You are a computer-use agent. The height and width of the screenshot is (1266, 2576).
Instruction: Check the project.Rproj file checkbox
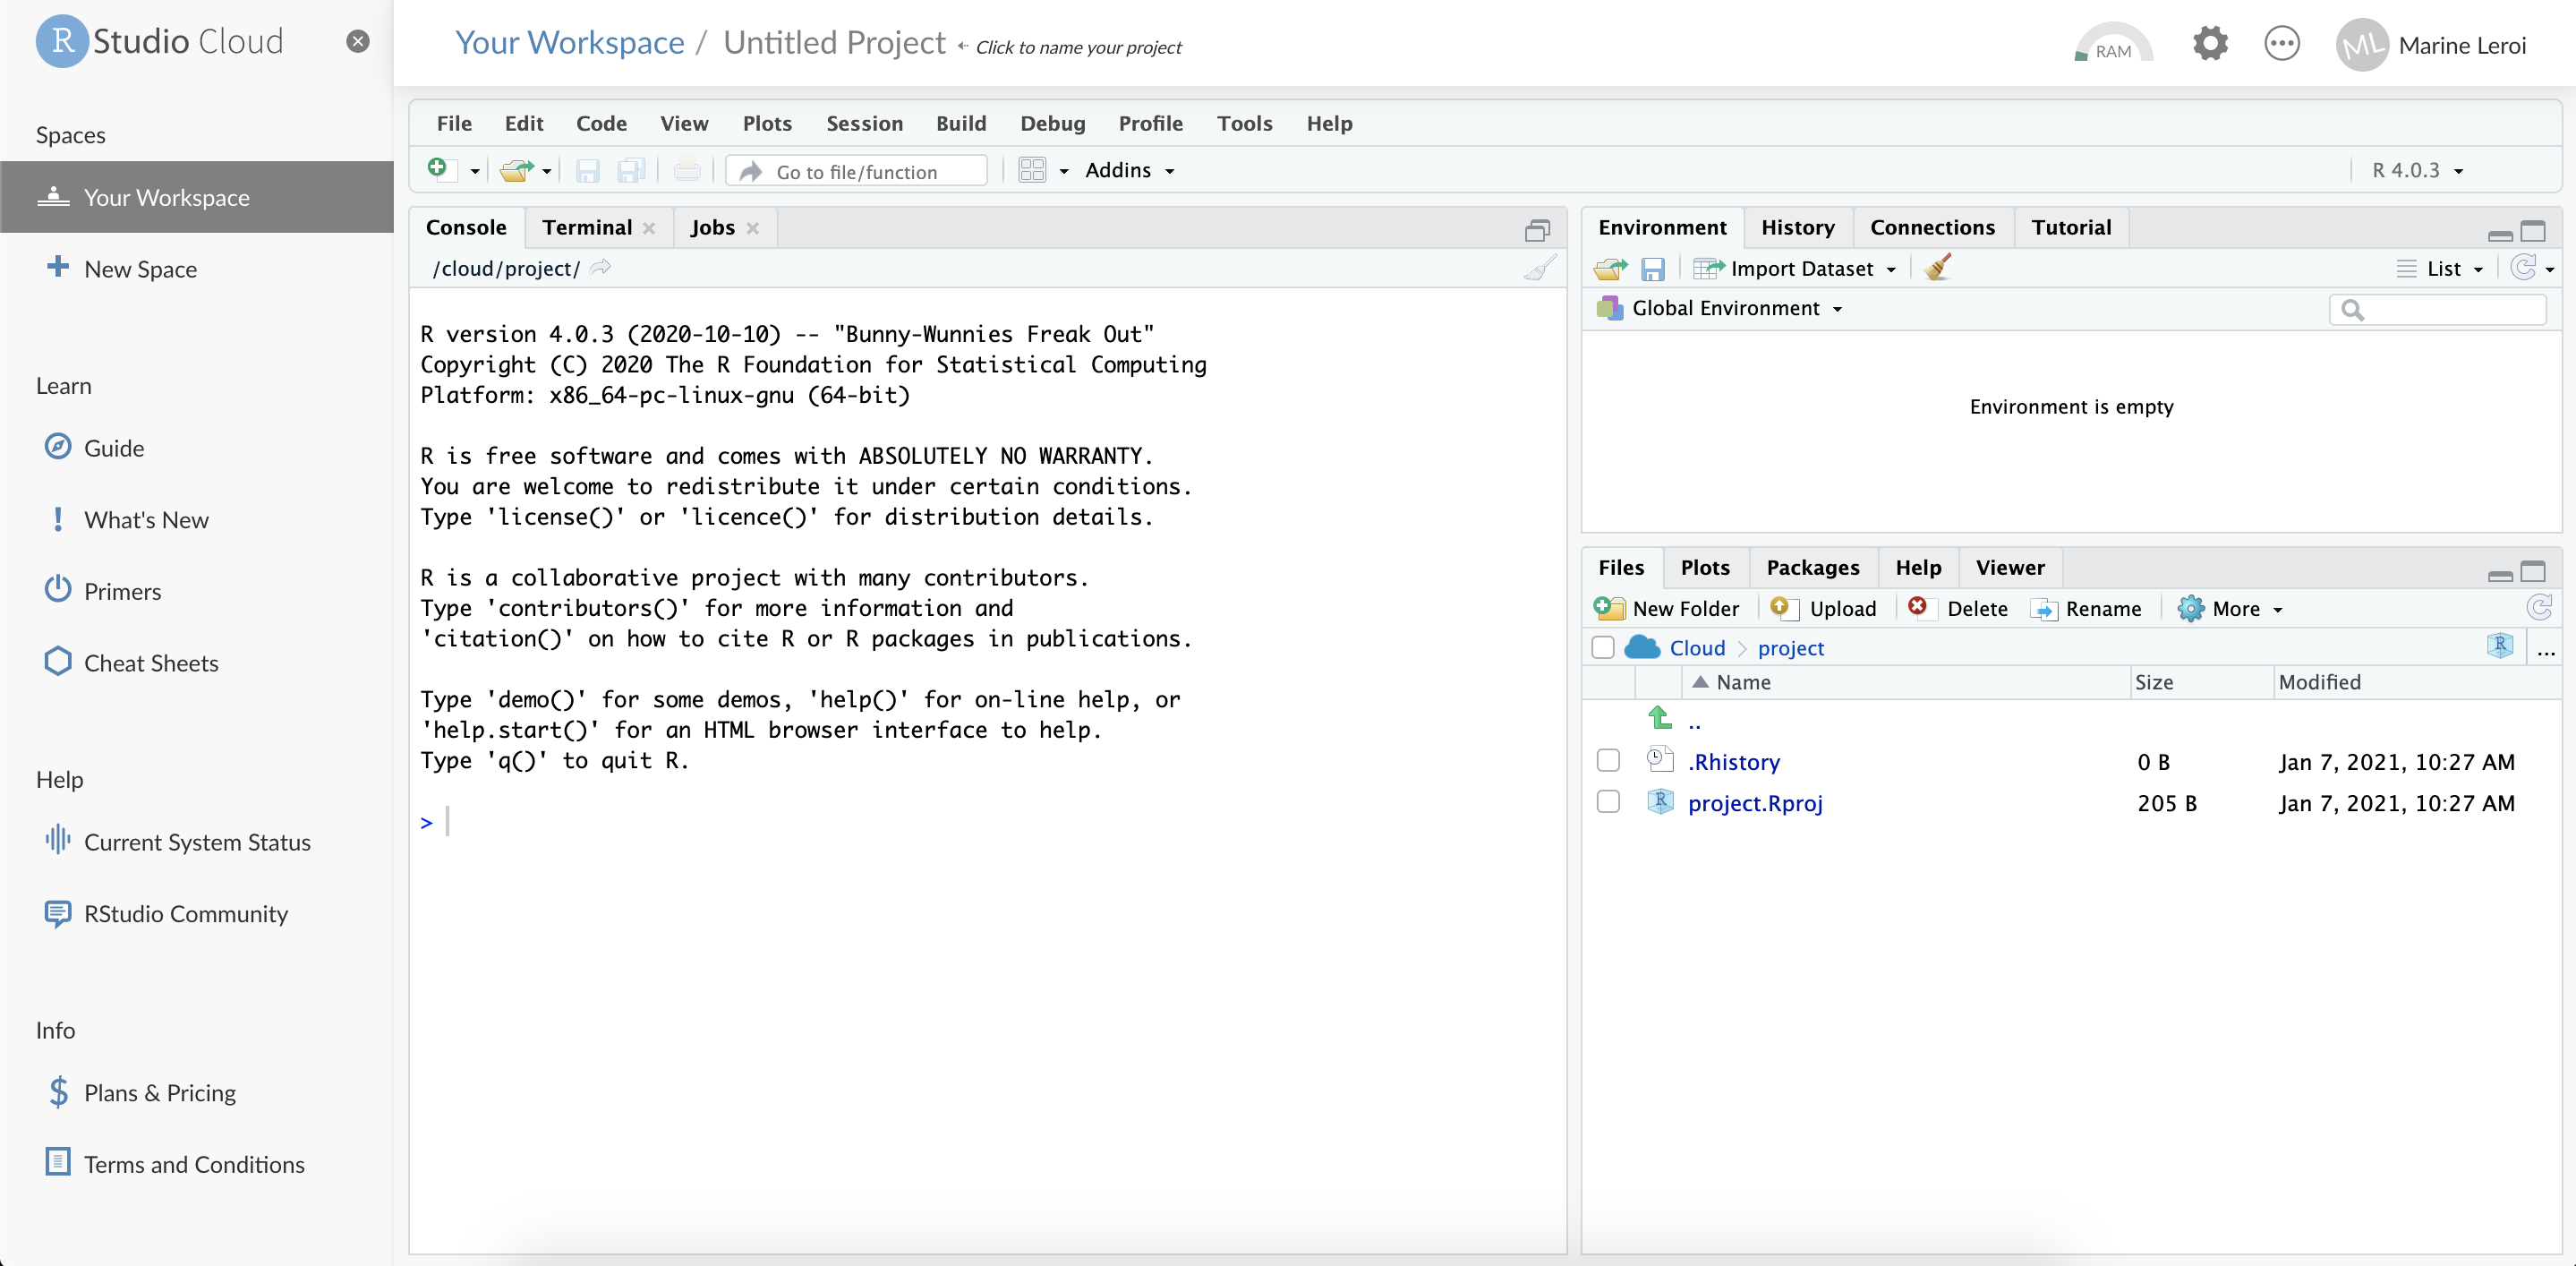pos(1608,801)
